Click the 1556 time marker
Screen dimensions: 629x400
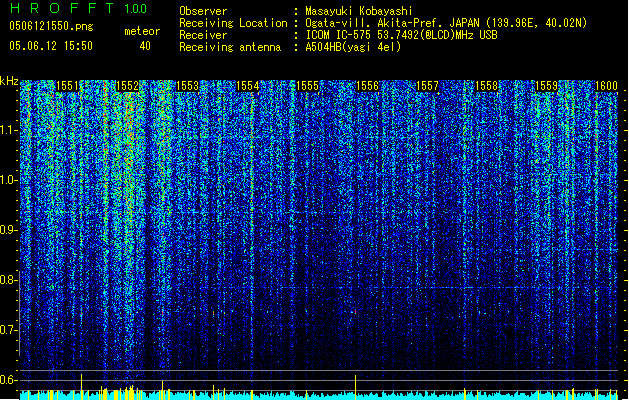pos(367,86)
